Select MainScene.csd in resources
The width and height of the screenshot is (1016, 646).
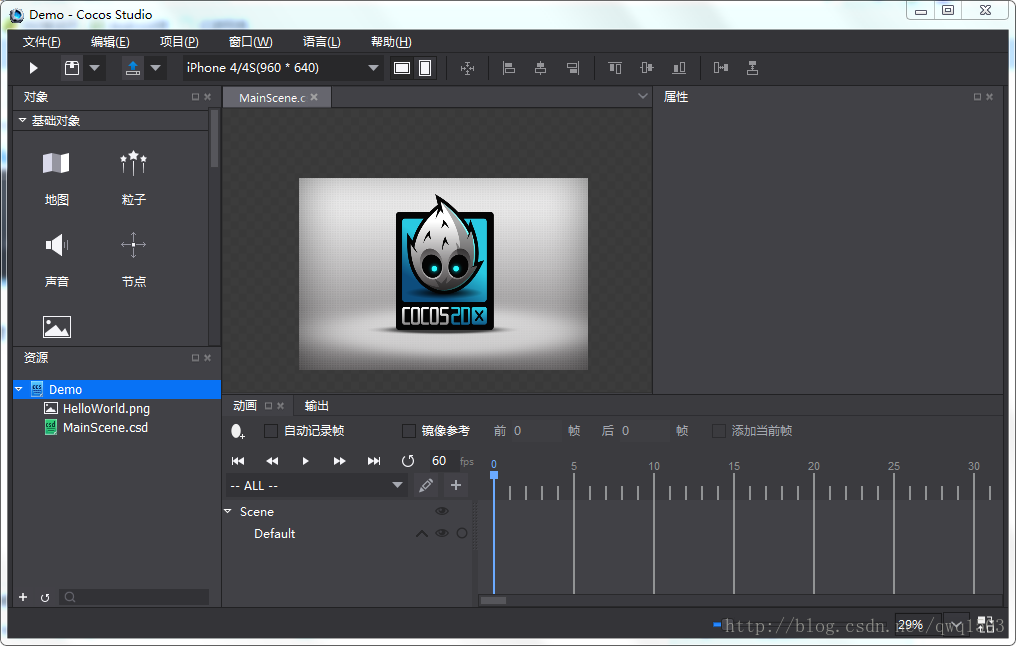coord(105,428)
